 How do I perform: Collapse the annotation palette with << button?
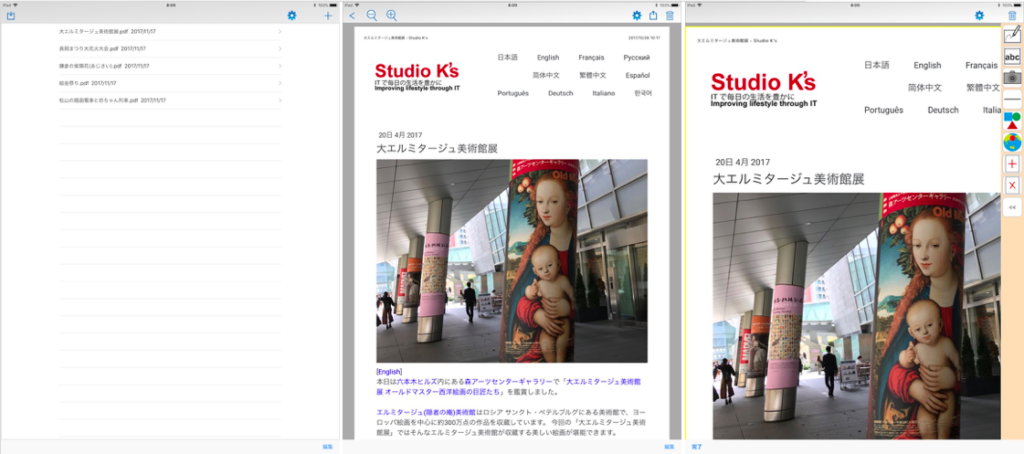[x=1012, y=208]
